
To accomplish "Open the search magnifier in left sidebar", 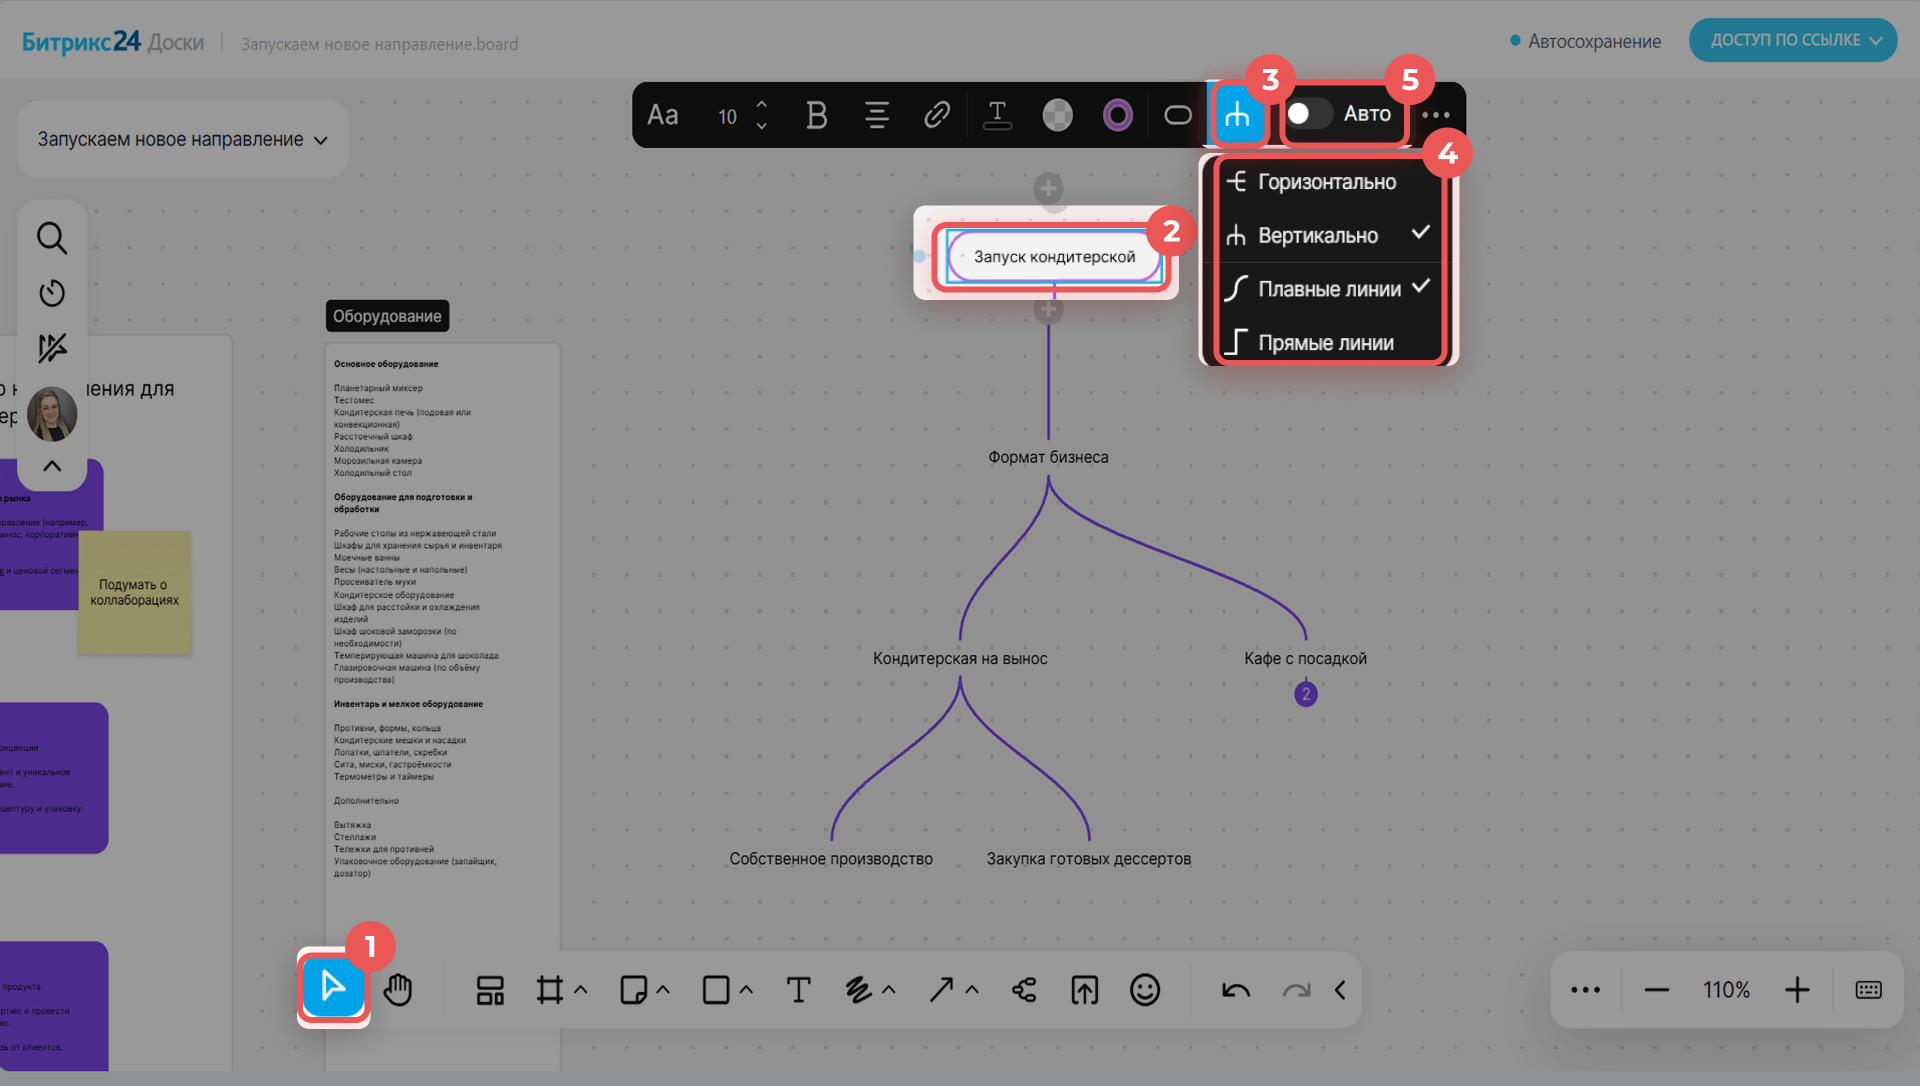I will [52, 238].
